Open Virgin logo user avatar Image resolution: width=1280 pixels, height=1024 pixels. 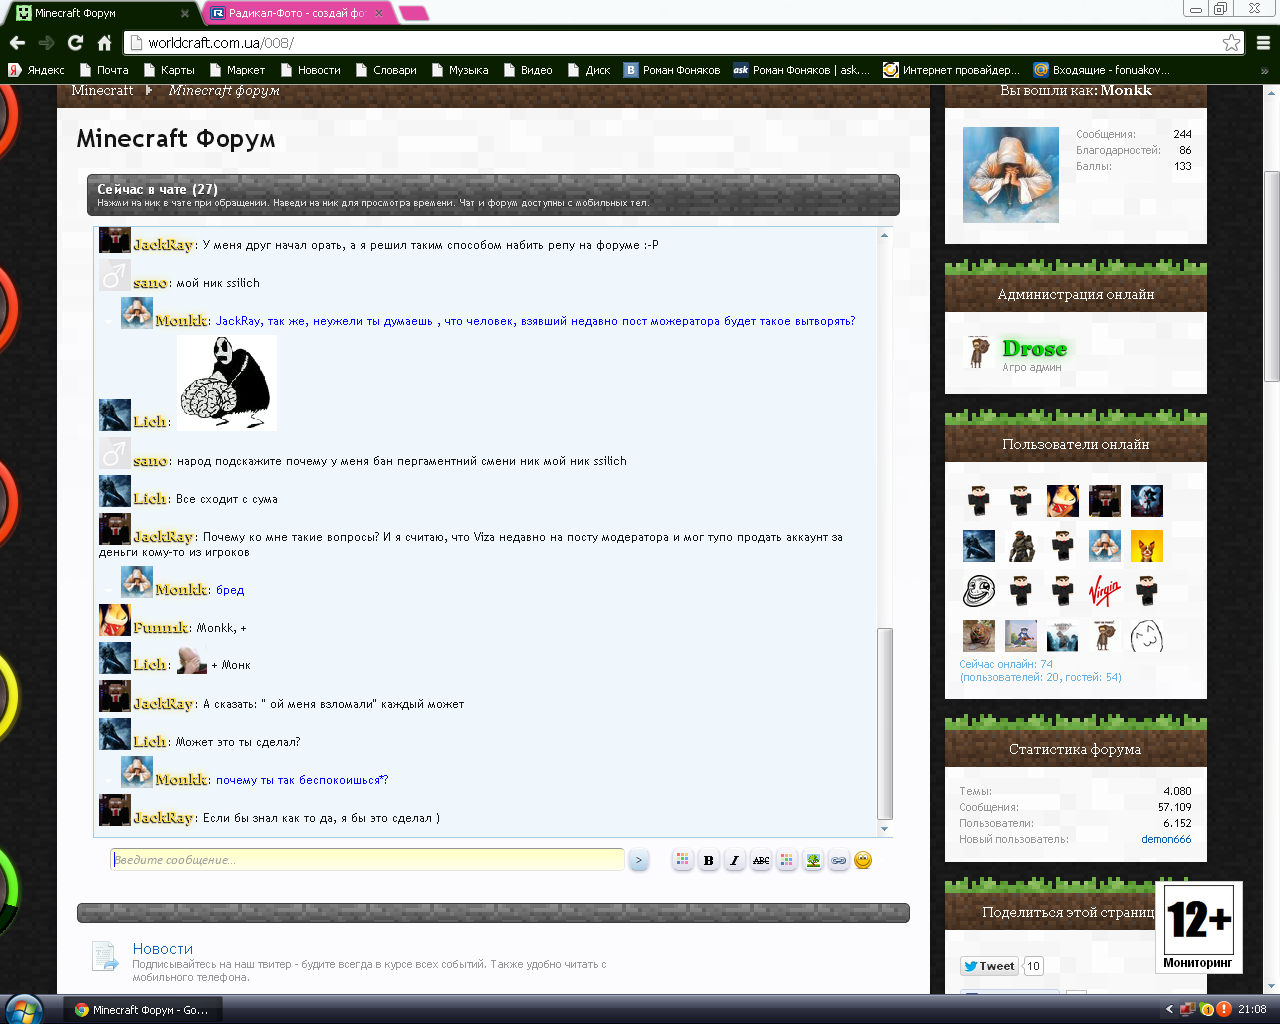(1105, 591)
